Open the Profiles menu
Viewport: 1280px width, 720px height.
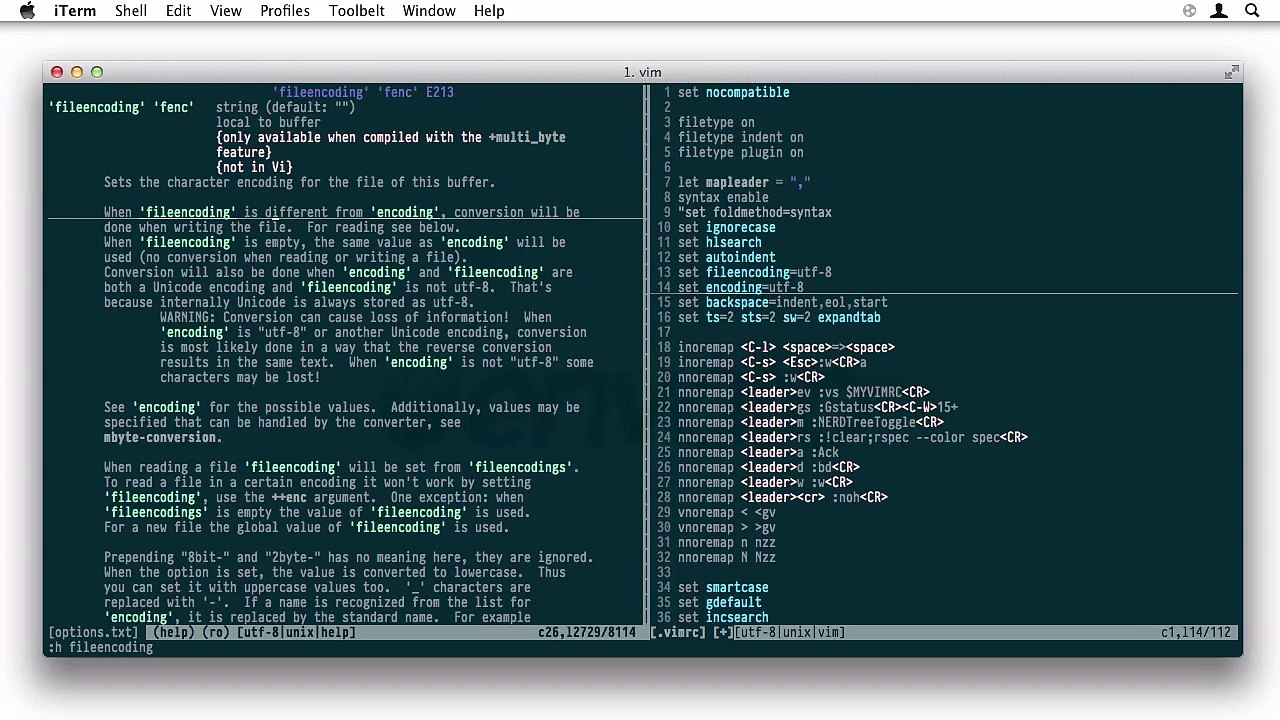[x=285, y=11]
